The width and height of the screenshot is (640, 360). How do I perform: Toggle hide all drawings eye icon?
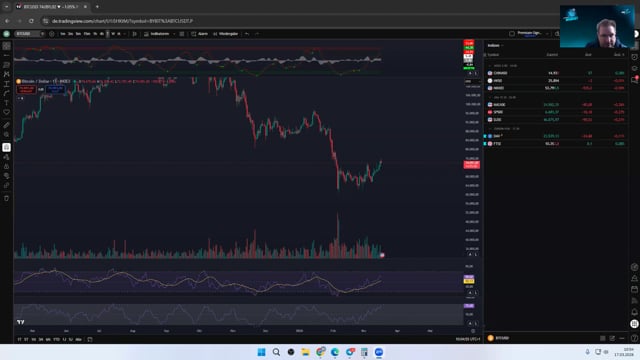[x=7, y=176]
